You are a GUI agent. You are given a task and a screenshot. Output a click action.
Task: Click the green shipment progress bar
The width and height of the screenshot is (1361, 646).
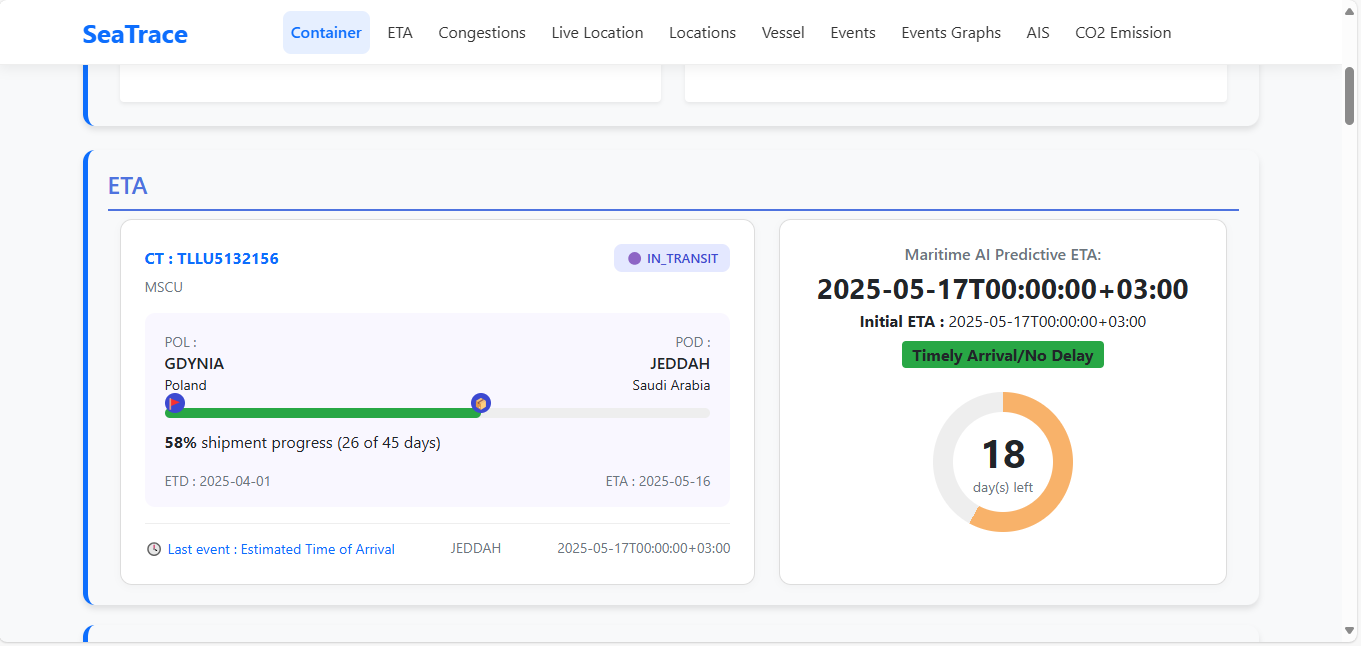click(322, 413)
